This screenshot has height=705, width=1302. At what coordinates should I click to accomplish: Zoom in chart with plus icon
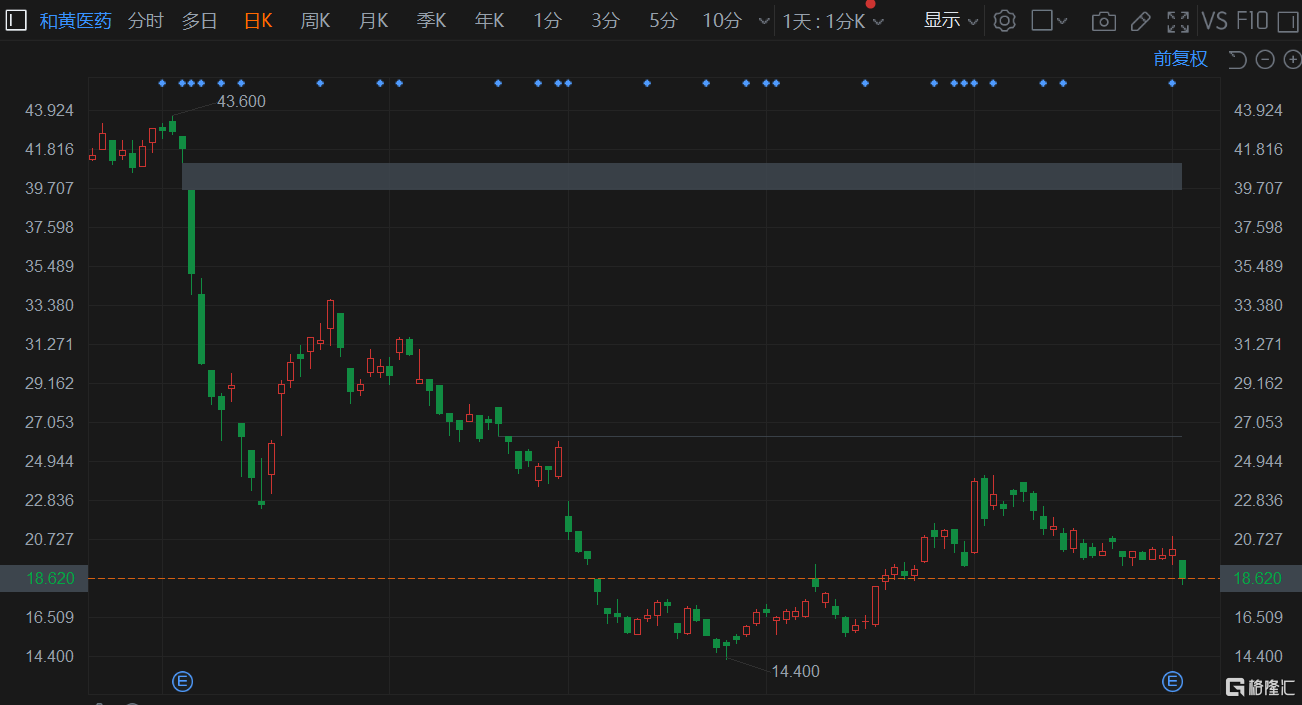[x=1291, y=60]
